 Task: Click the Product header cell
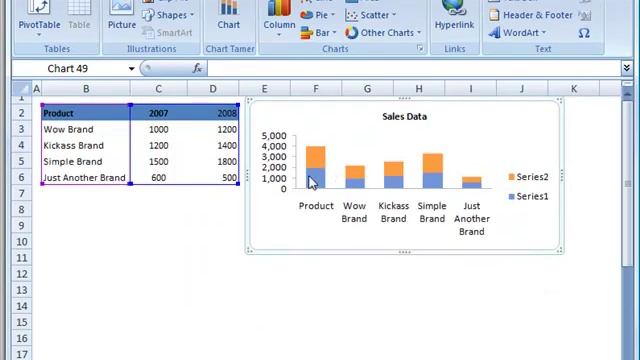(86, 113)
